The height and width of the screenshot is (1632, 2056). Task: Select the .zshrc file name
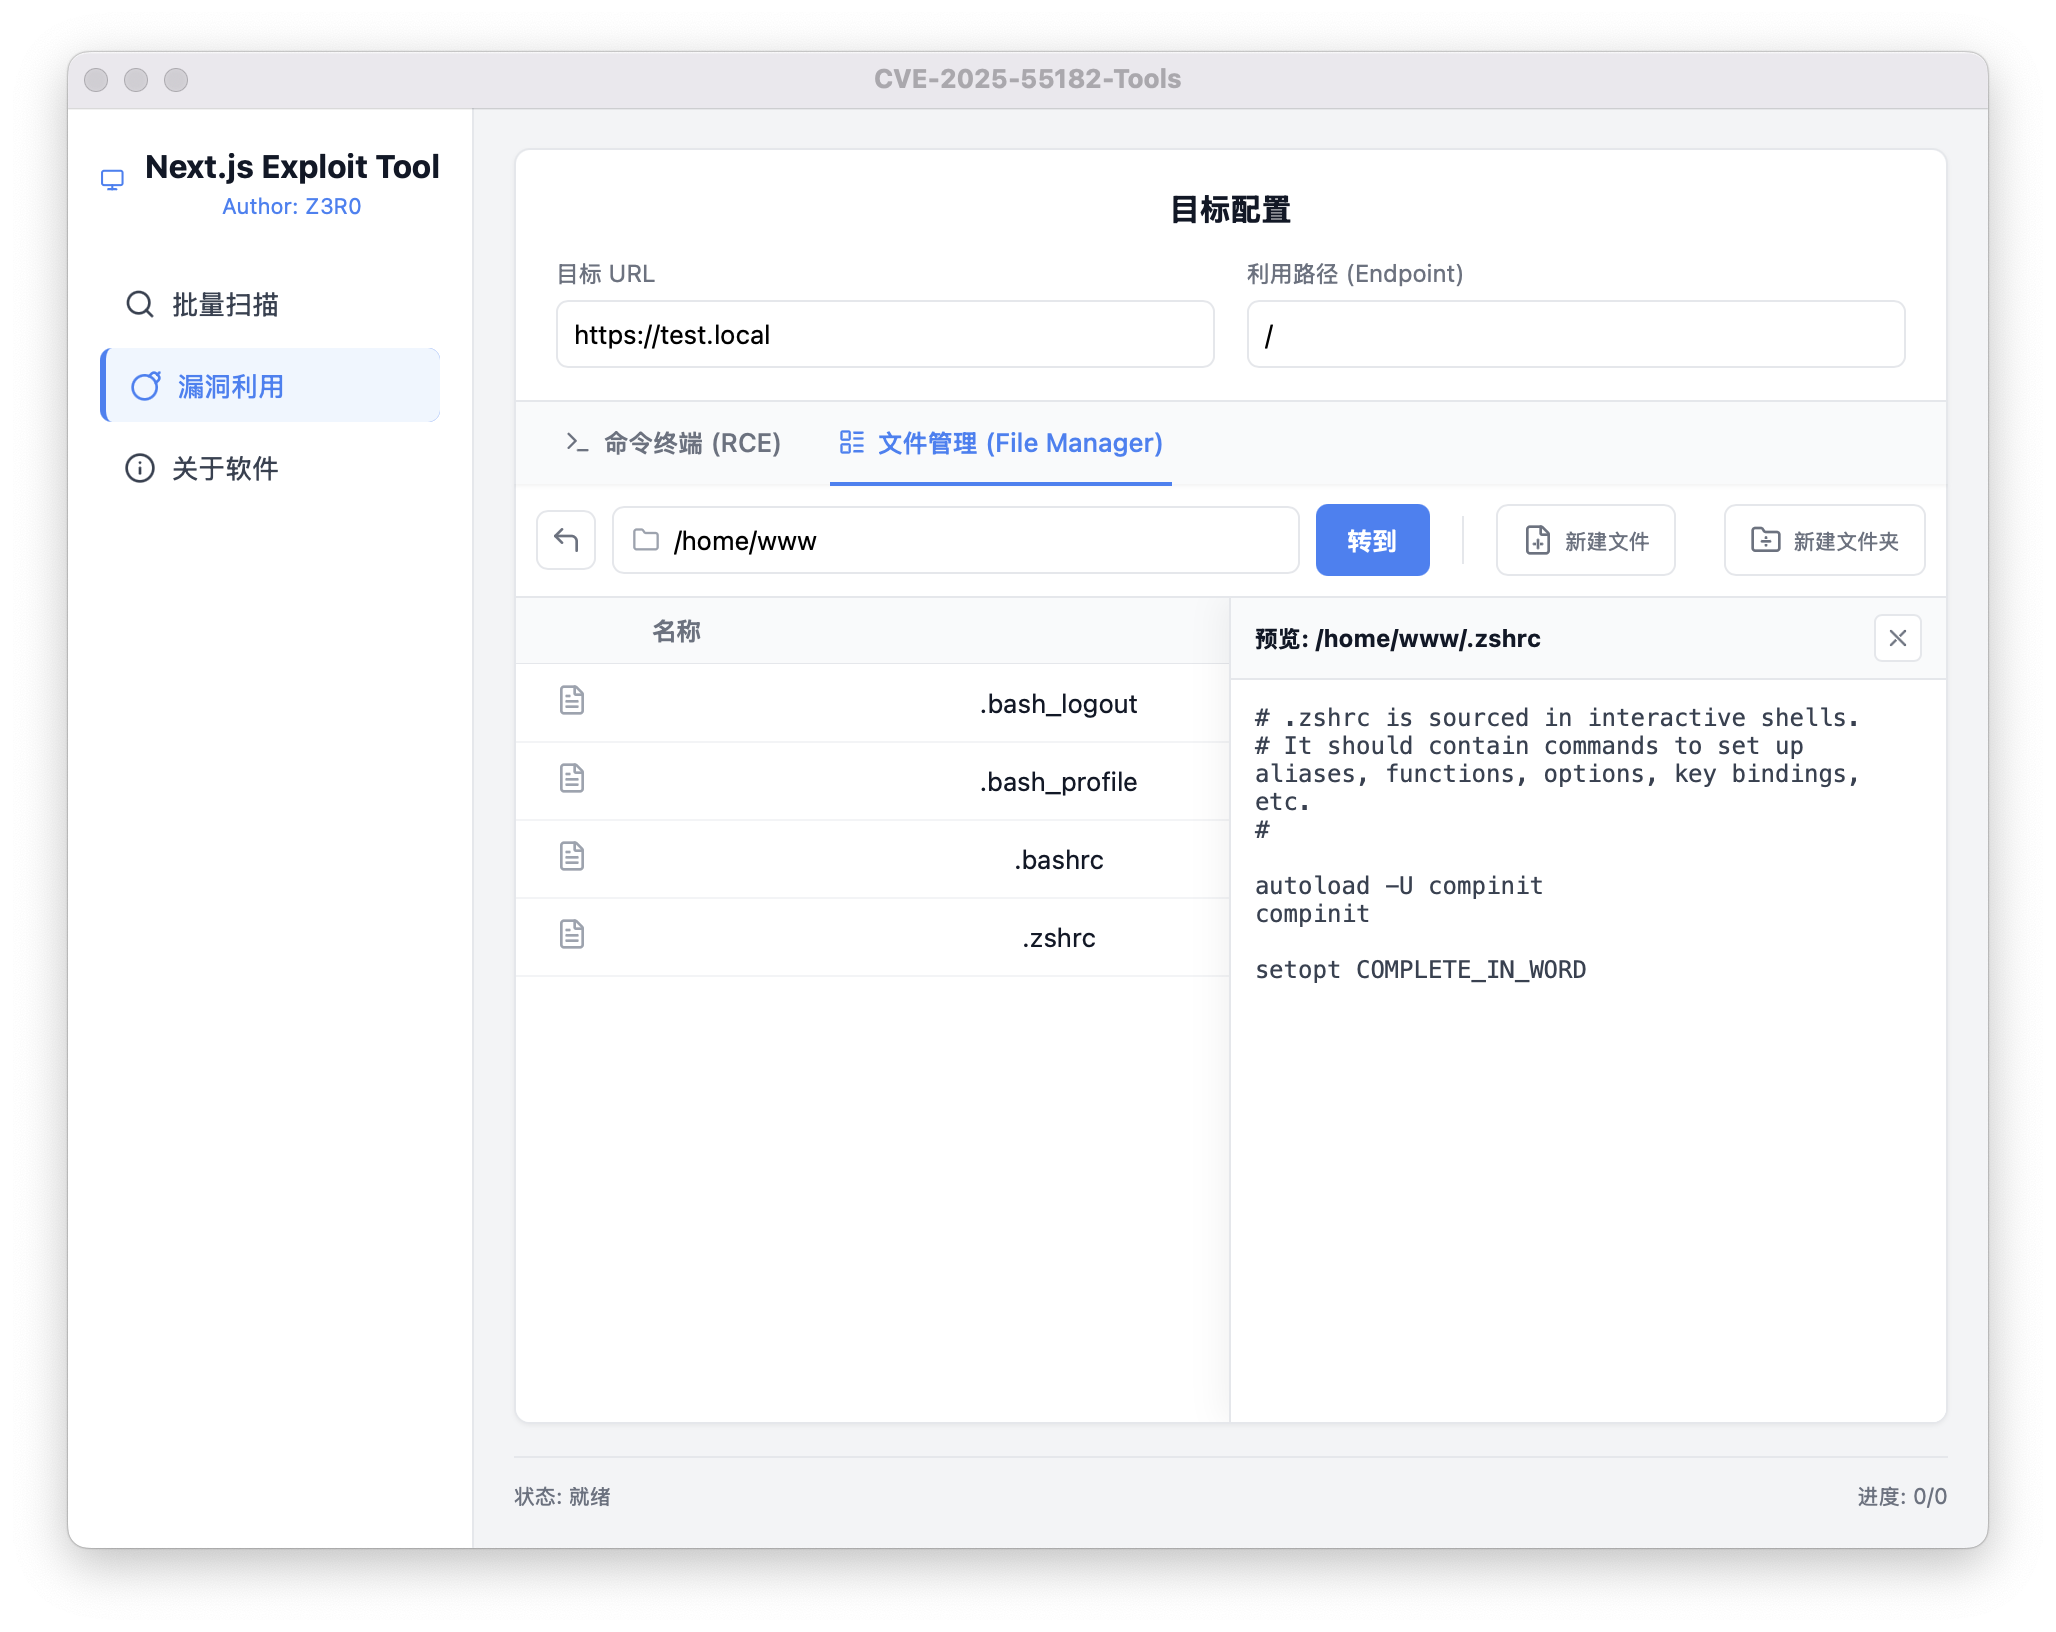point(1058,938)
